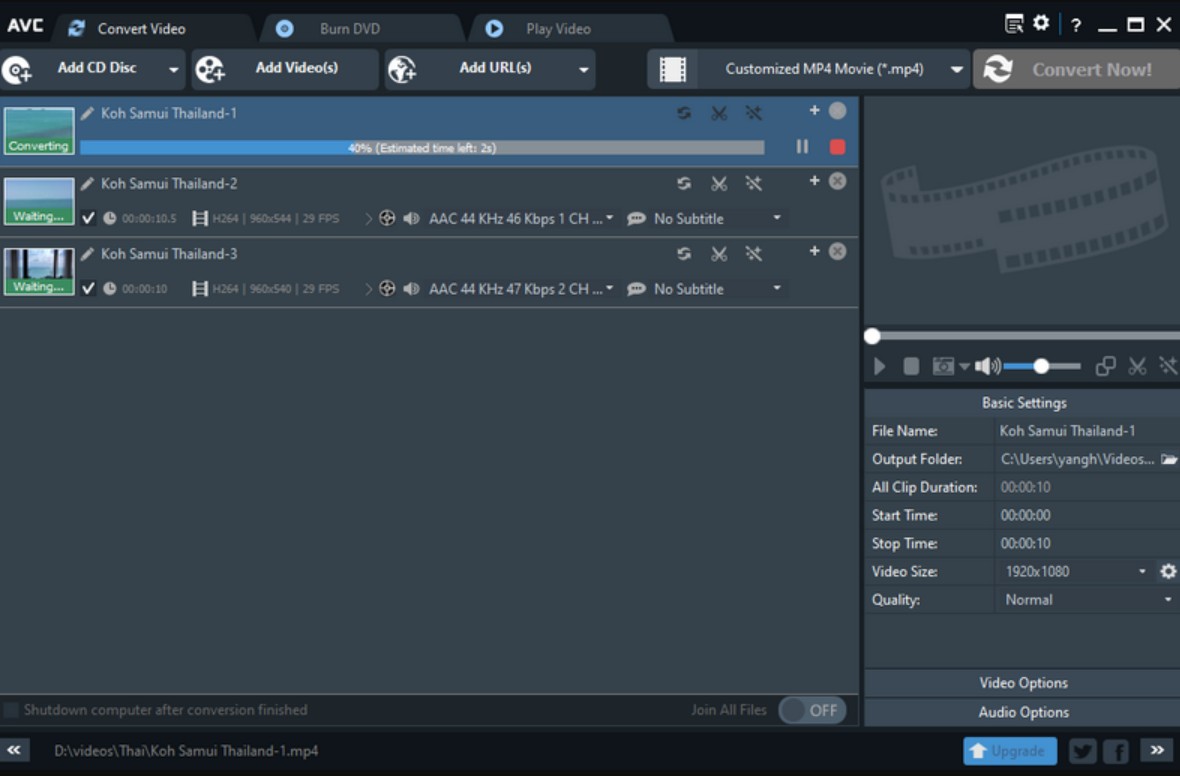Toggle the Join All Files OFF switch

click(813, 710)
